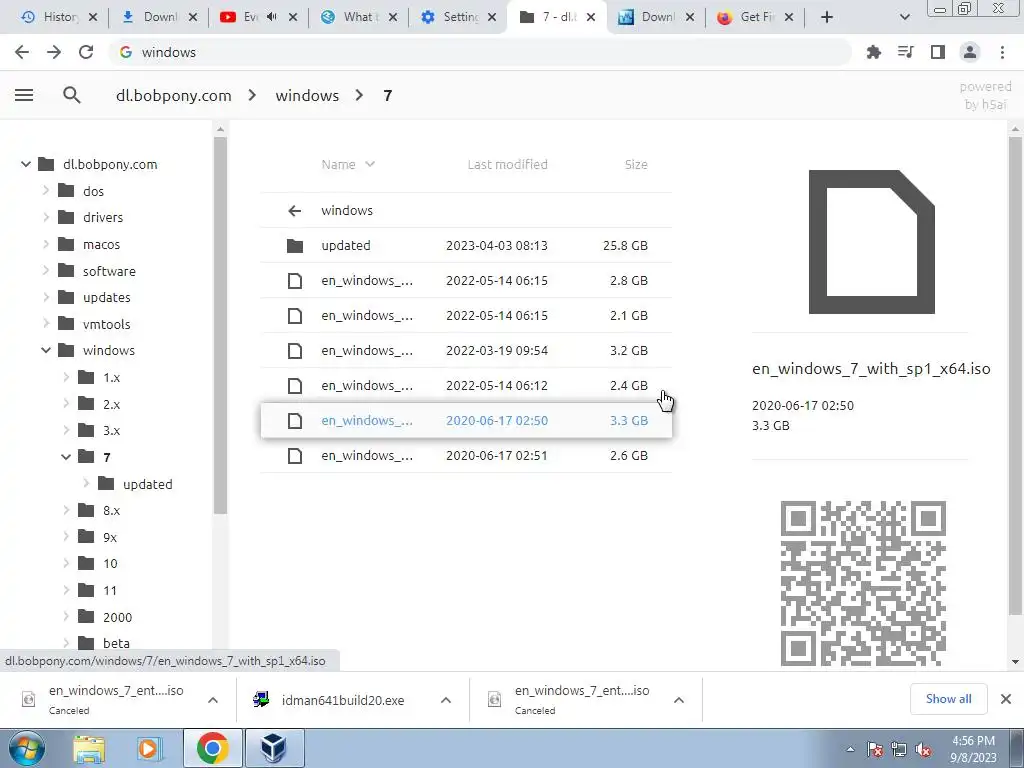This screenshot has height=768, width=1024.
Task: Open a new browser tab
Action: coord(827,17)
